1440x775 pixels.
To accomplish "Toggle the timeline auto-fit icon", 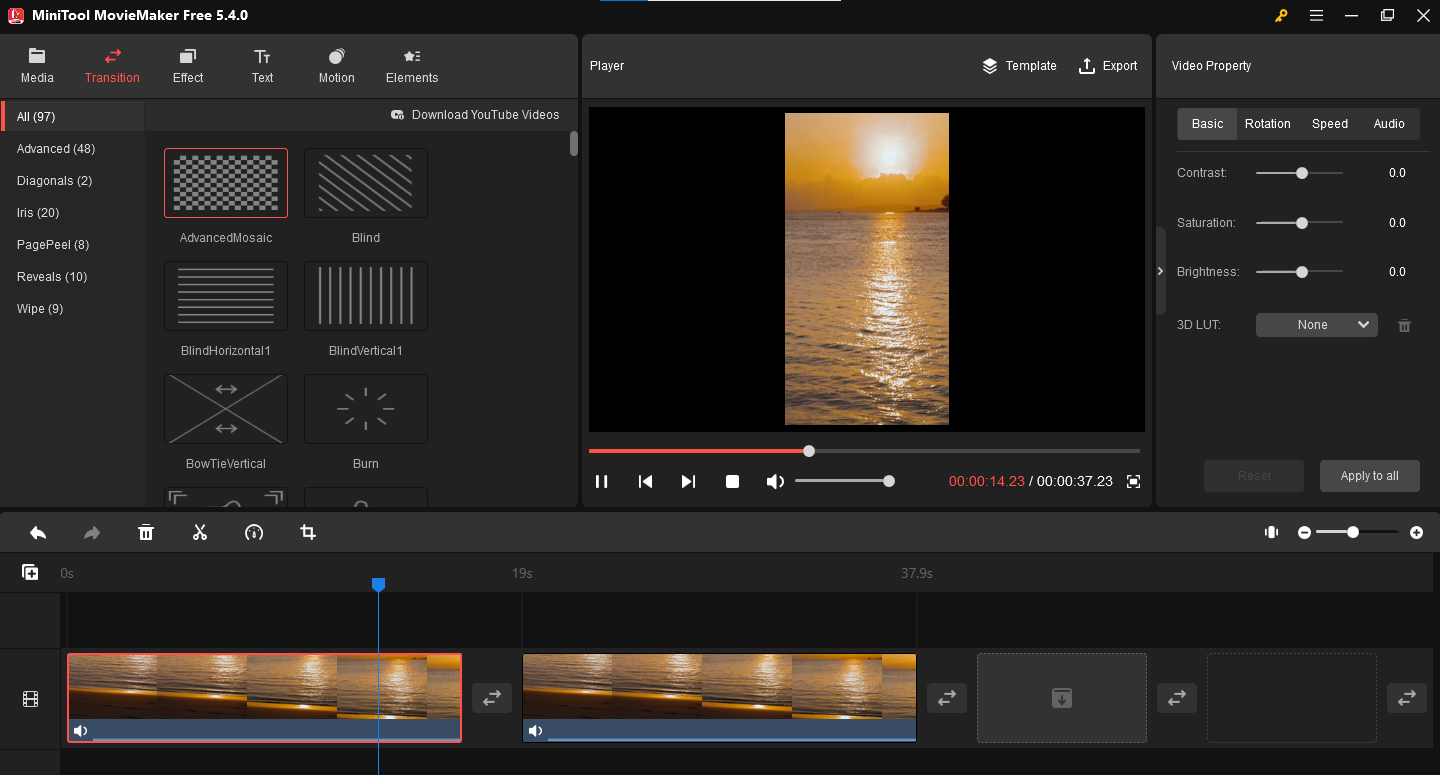I will tap(1271, 532).
